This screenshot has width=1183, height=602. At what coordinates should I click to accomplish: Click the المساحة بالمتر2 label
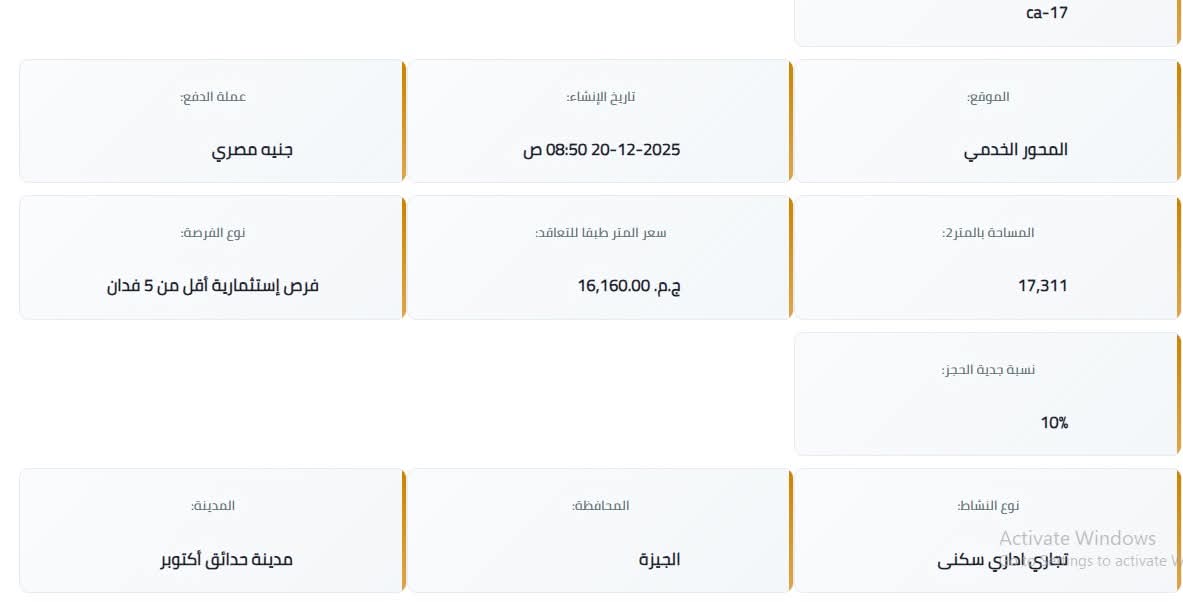[988, 233]
